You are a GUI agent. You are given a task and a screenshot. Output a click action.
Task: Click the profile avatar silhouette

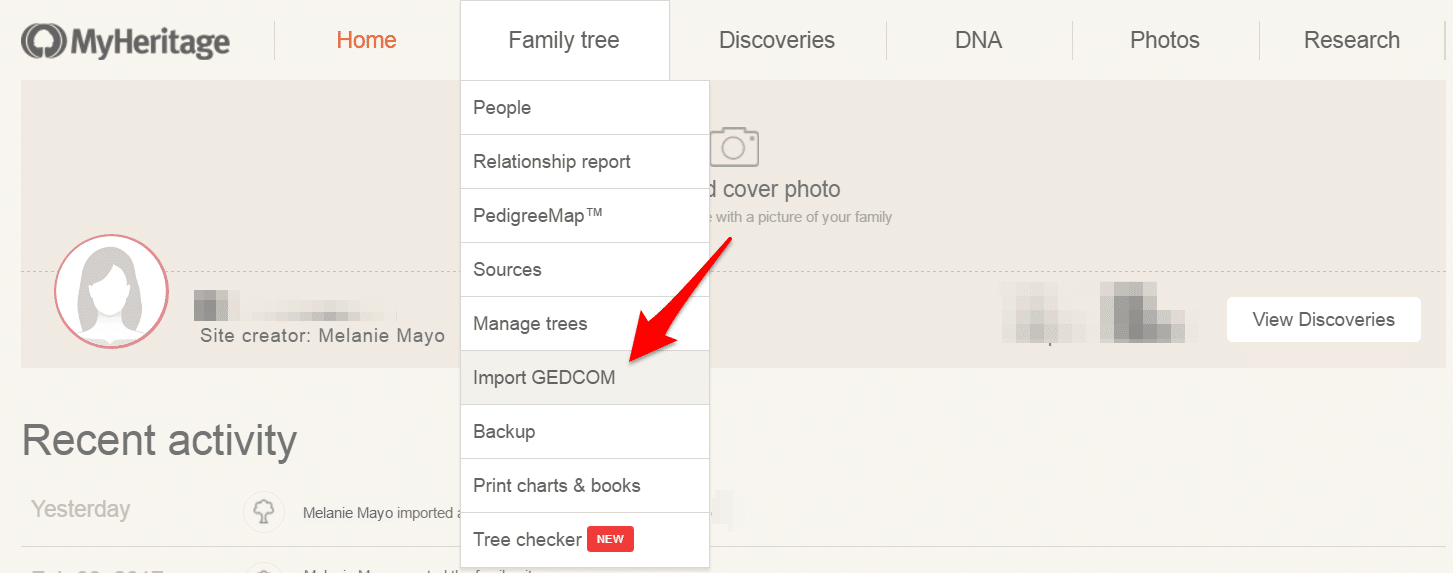(x=111, y=291)
